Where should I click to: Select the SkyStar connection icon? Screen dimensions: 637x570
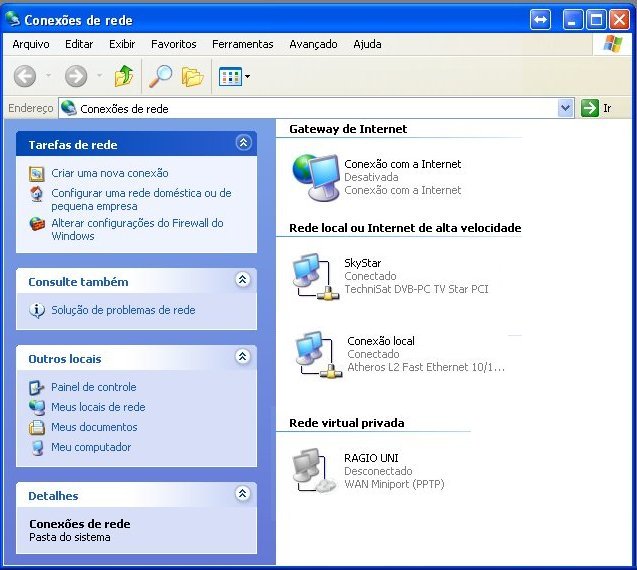pos(316,276)
